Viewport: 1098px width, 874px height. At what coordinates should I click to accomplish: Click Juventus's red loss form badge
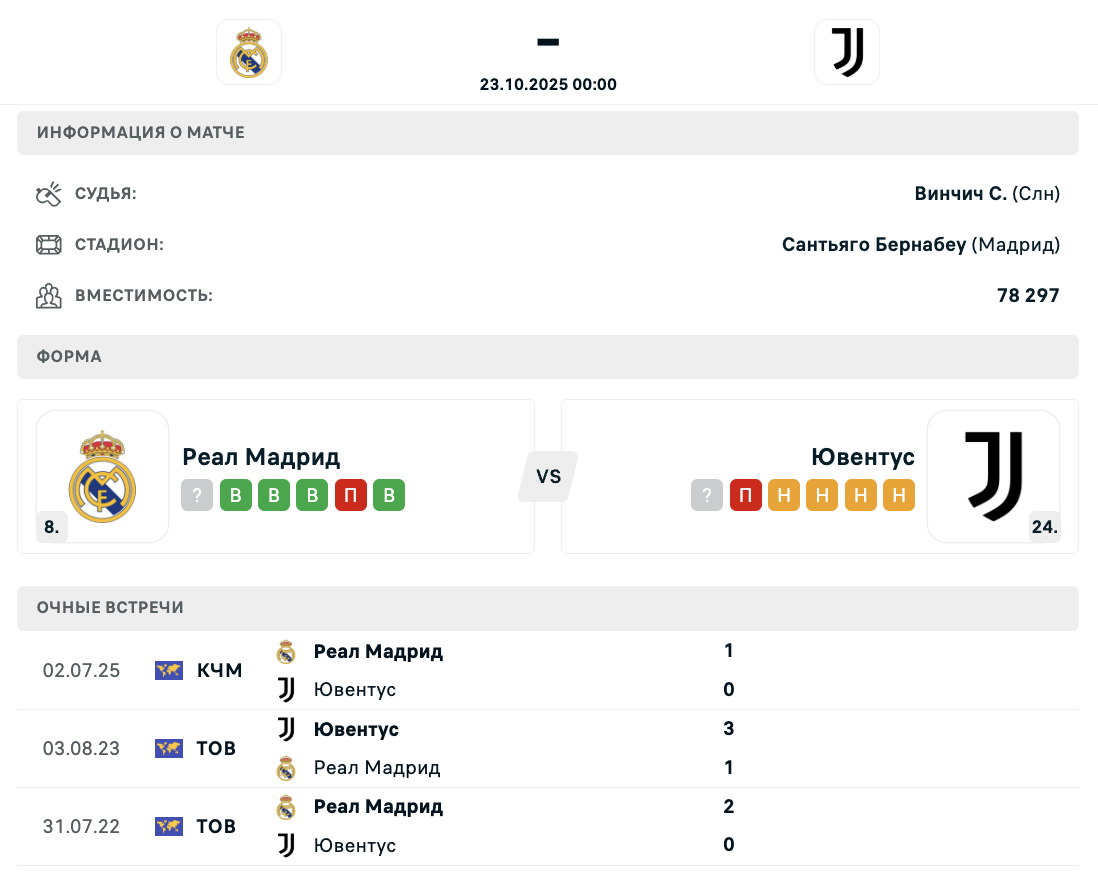tap(746, 495)
